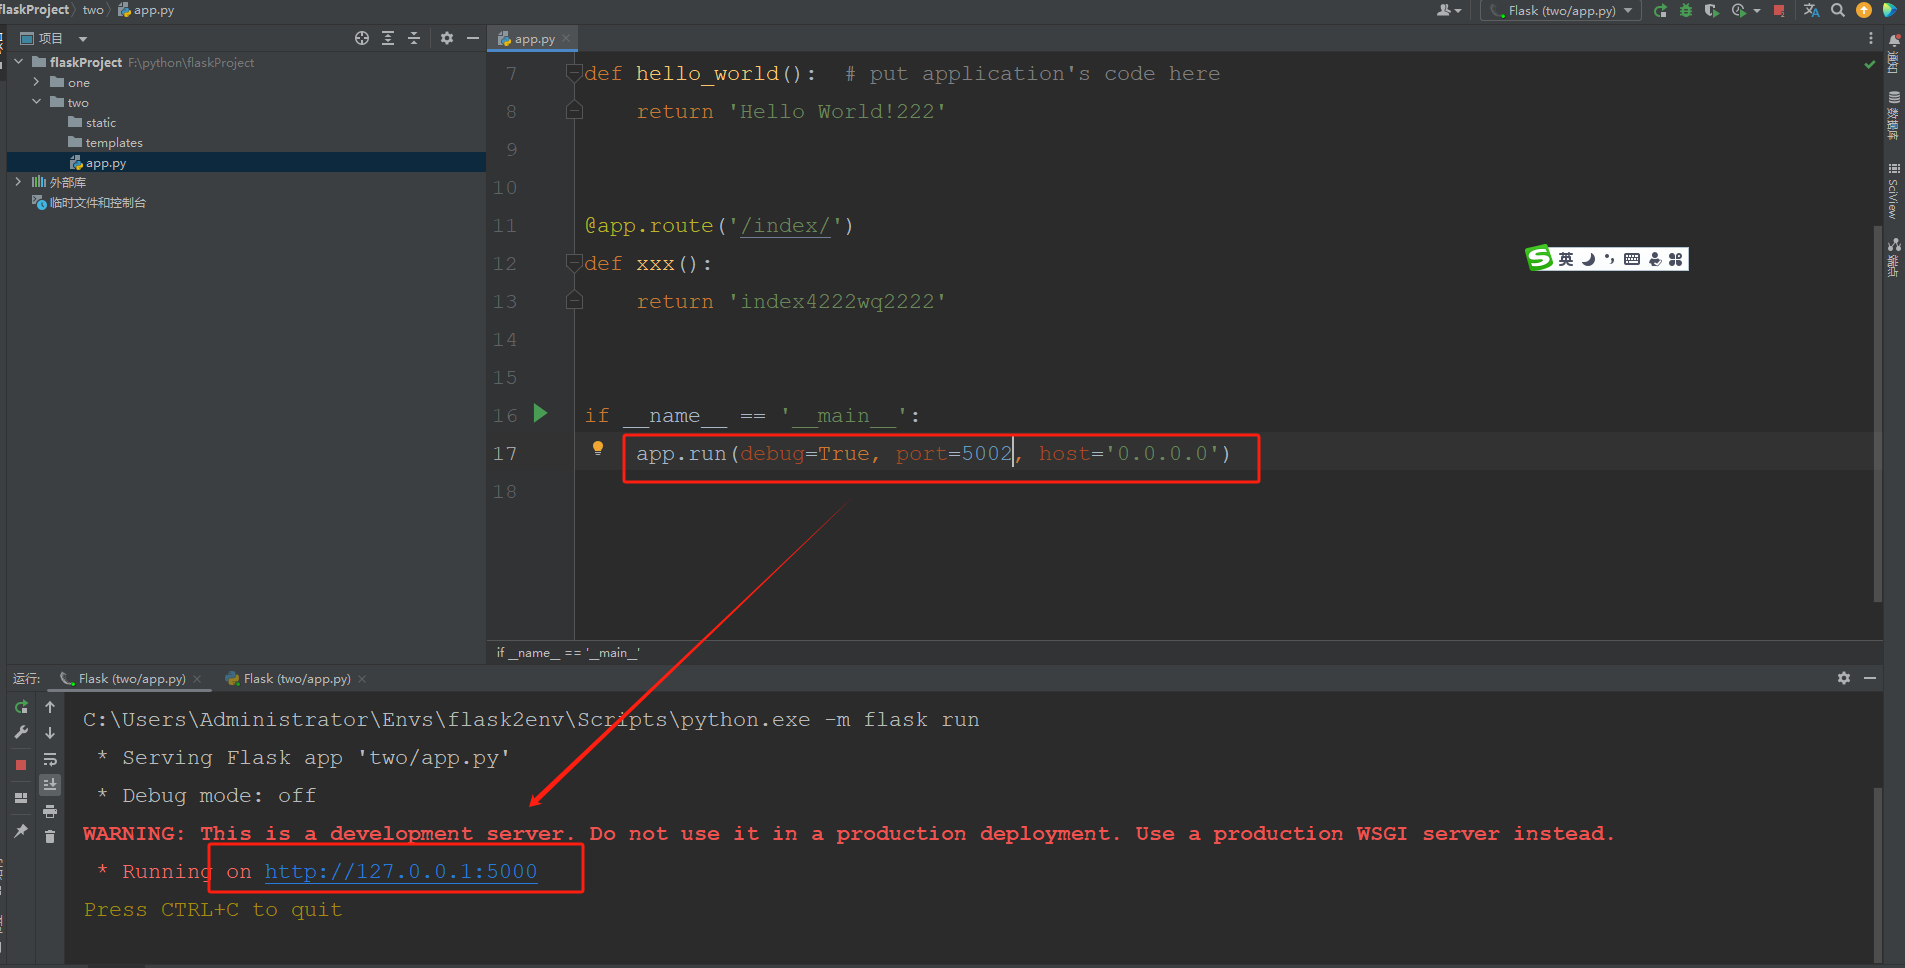Open the project panel gear settings
Screen dimensions: 1905x968
447,38
